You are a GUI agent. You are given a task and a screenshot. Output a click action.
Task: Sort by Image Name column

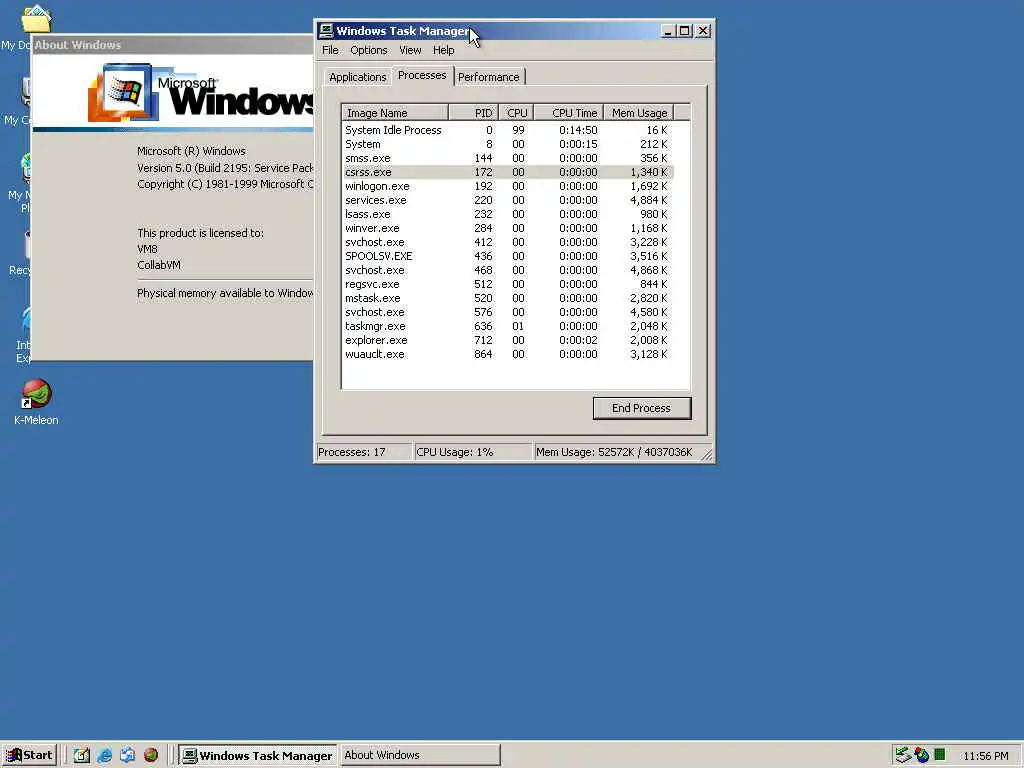click(395, 113)
